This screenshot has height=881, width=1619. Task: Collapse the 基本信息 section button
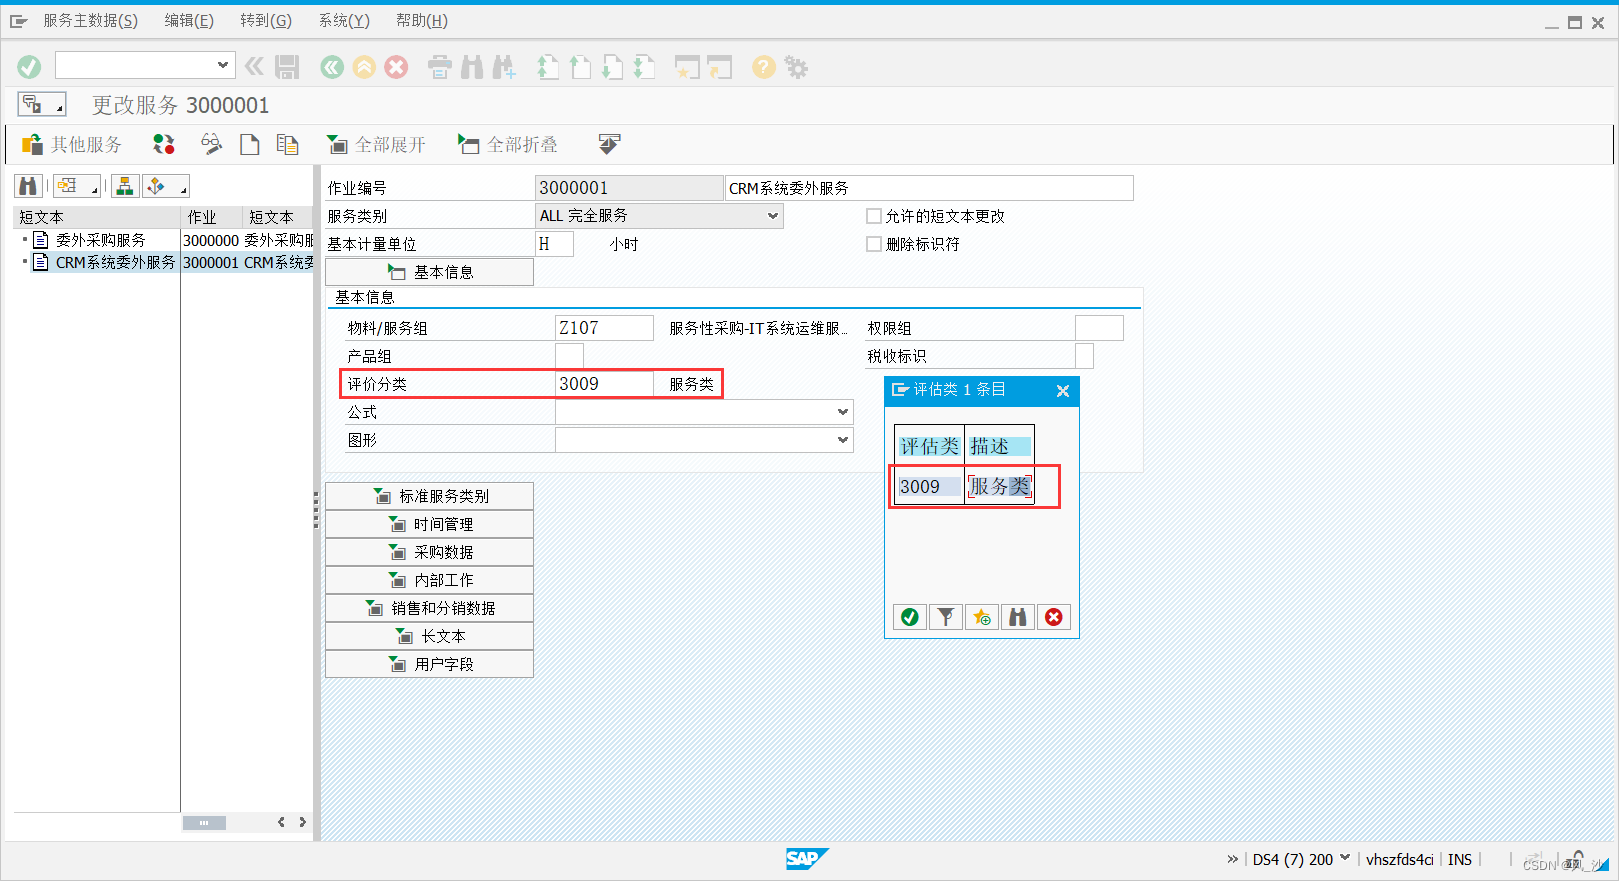(429, 272)
